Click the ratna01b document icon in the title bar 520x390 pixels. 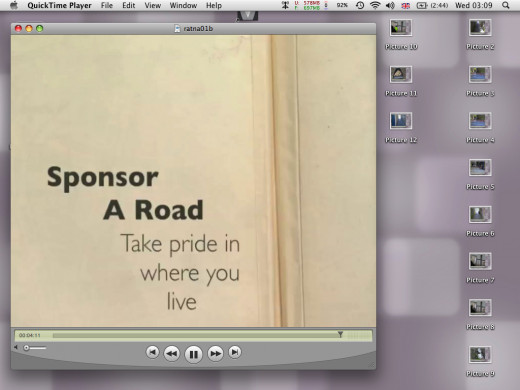click(x=178, y=29)
